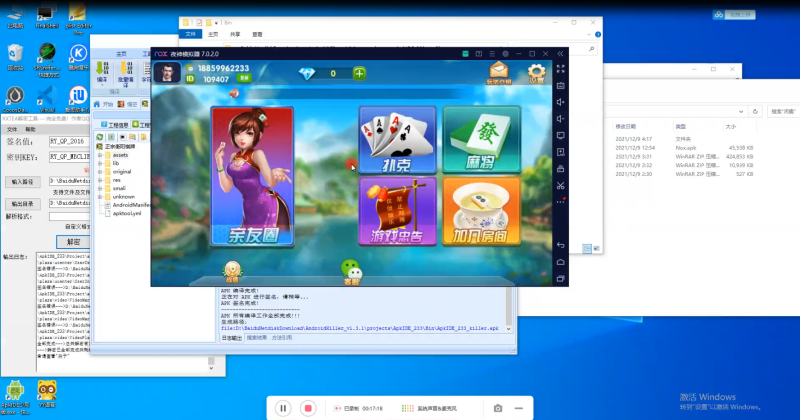Select AndroidManifest file in project tree
This screenshot has width=800, height=420.
tap(128, 205)
